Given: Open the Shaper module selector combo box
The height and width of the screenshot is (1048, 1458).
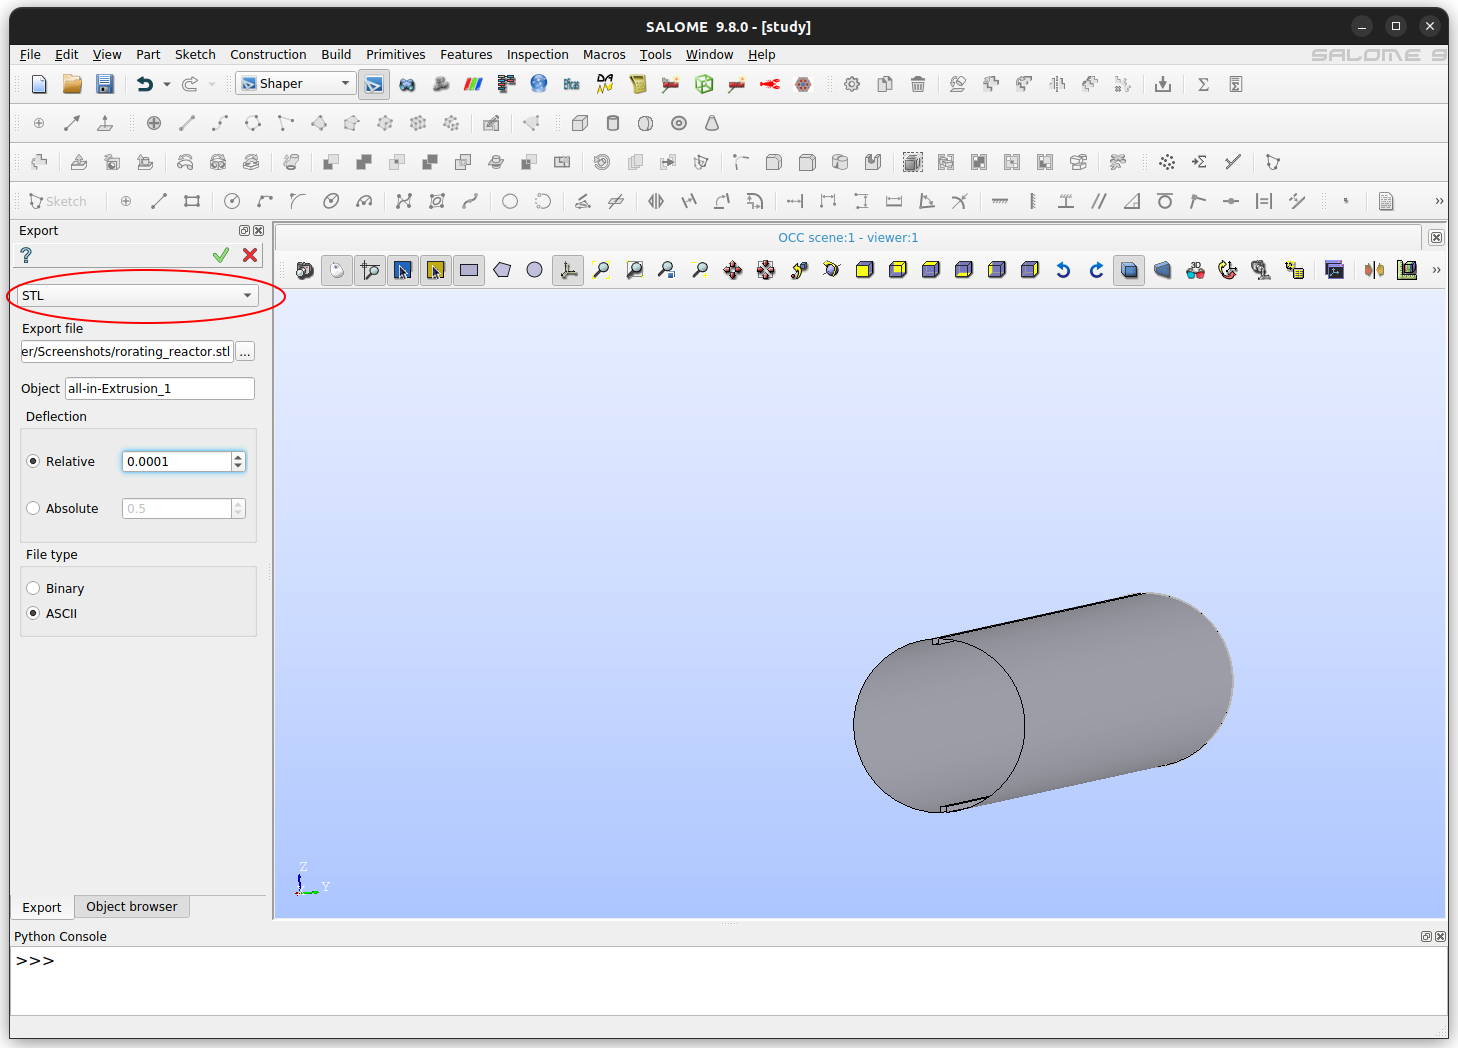Looking at the screenshot, I should coord(296,83).
